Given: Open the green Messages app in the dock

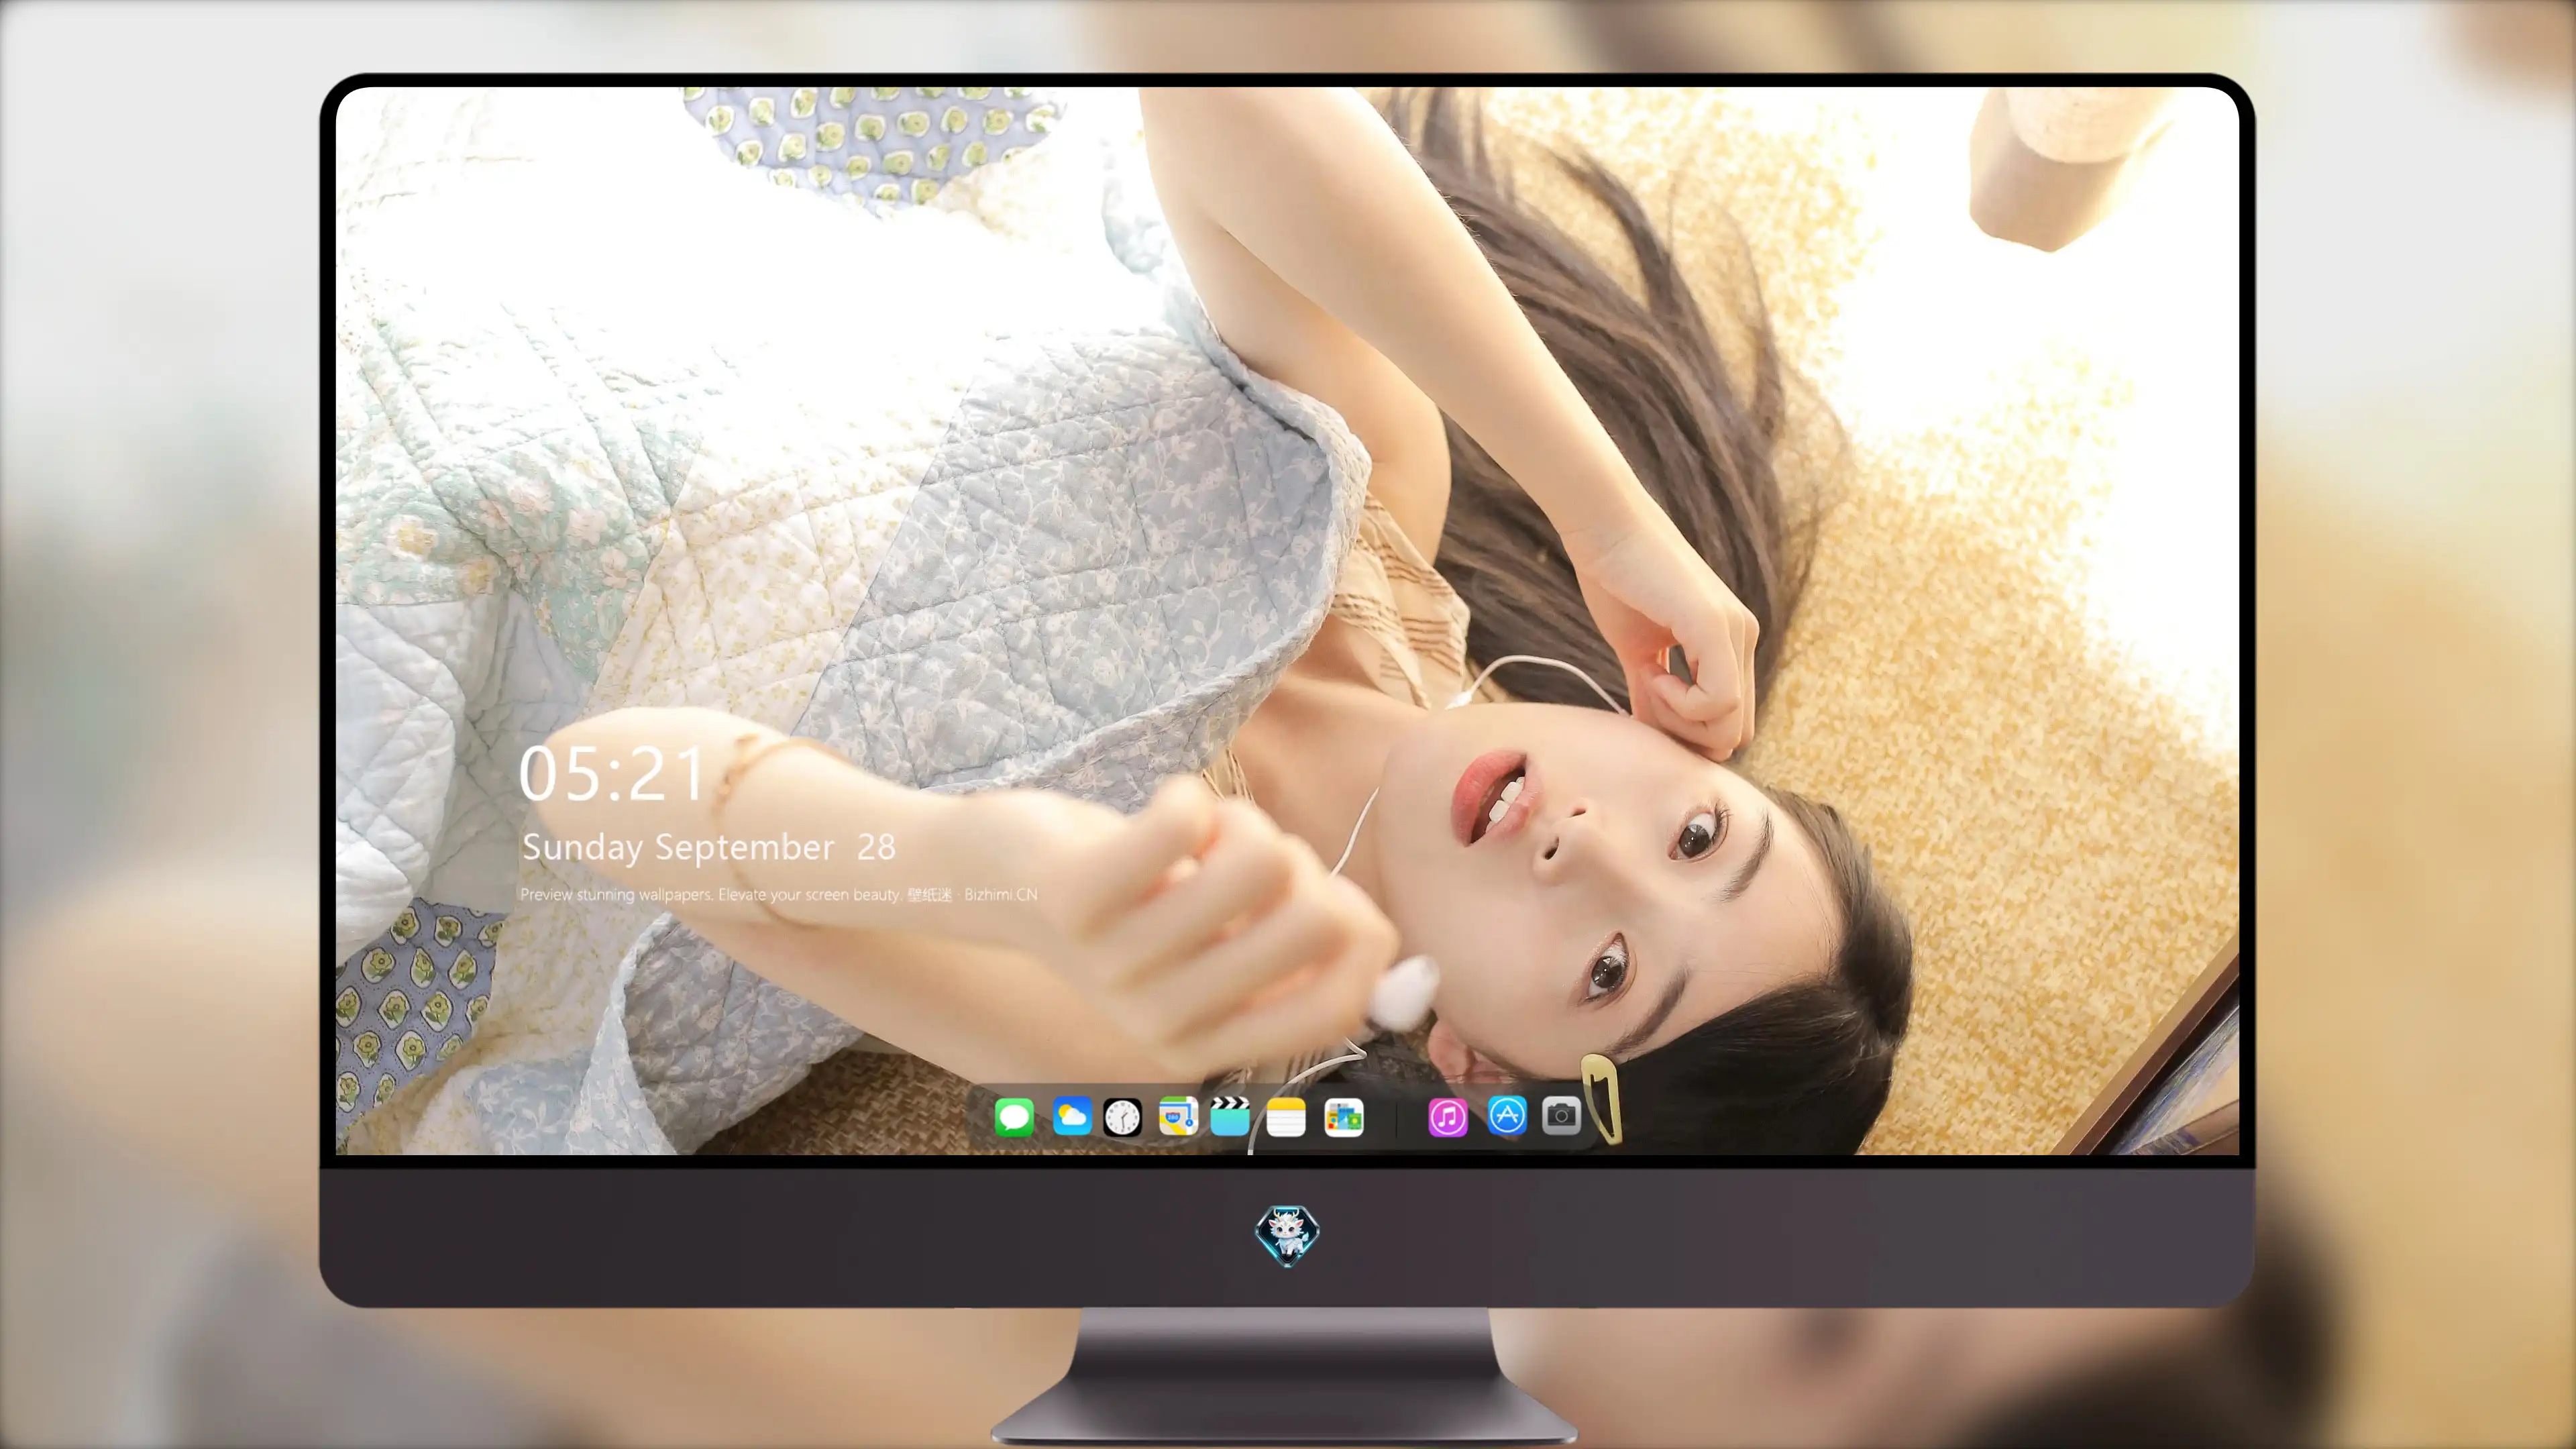Looking at the screenshot, I should tap(1014, 1117).
